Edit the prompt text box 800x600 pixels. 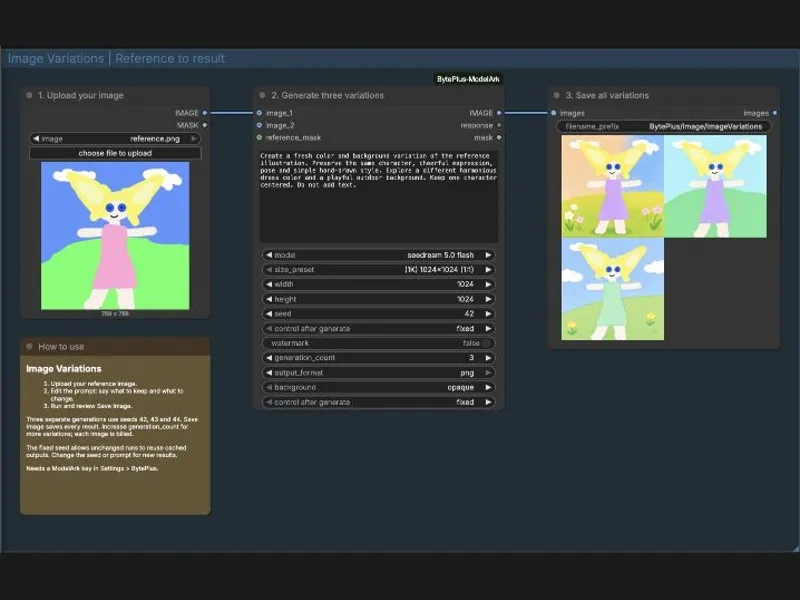pos(379,196)
